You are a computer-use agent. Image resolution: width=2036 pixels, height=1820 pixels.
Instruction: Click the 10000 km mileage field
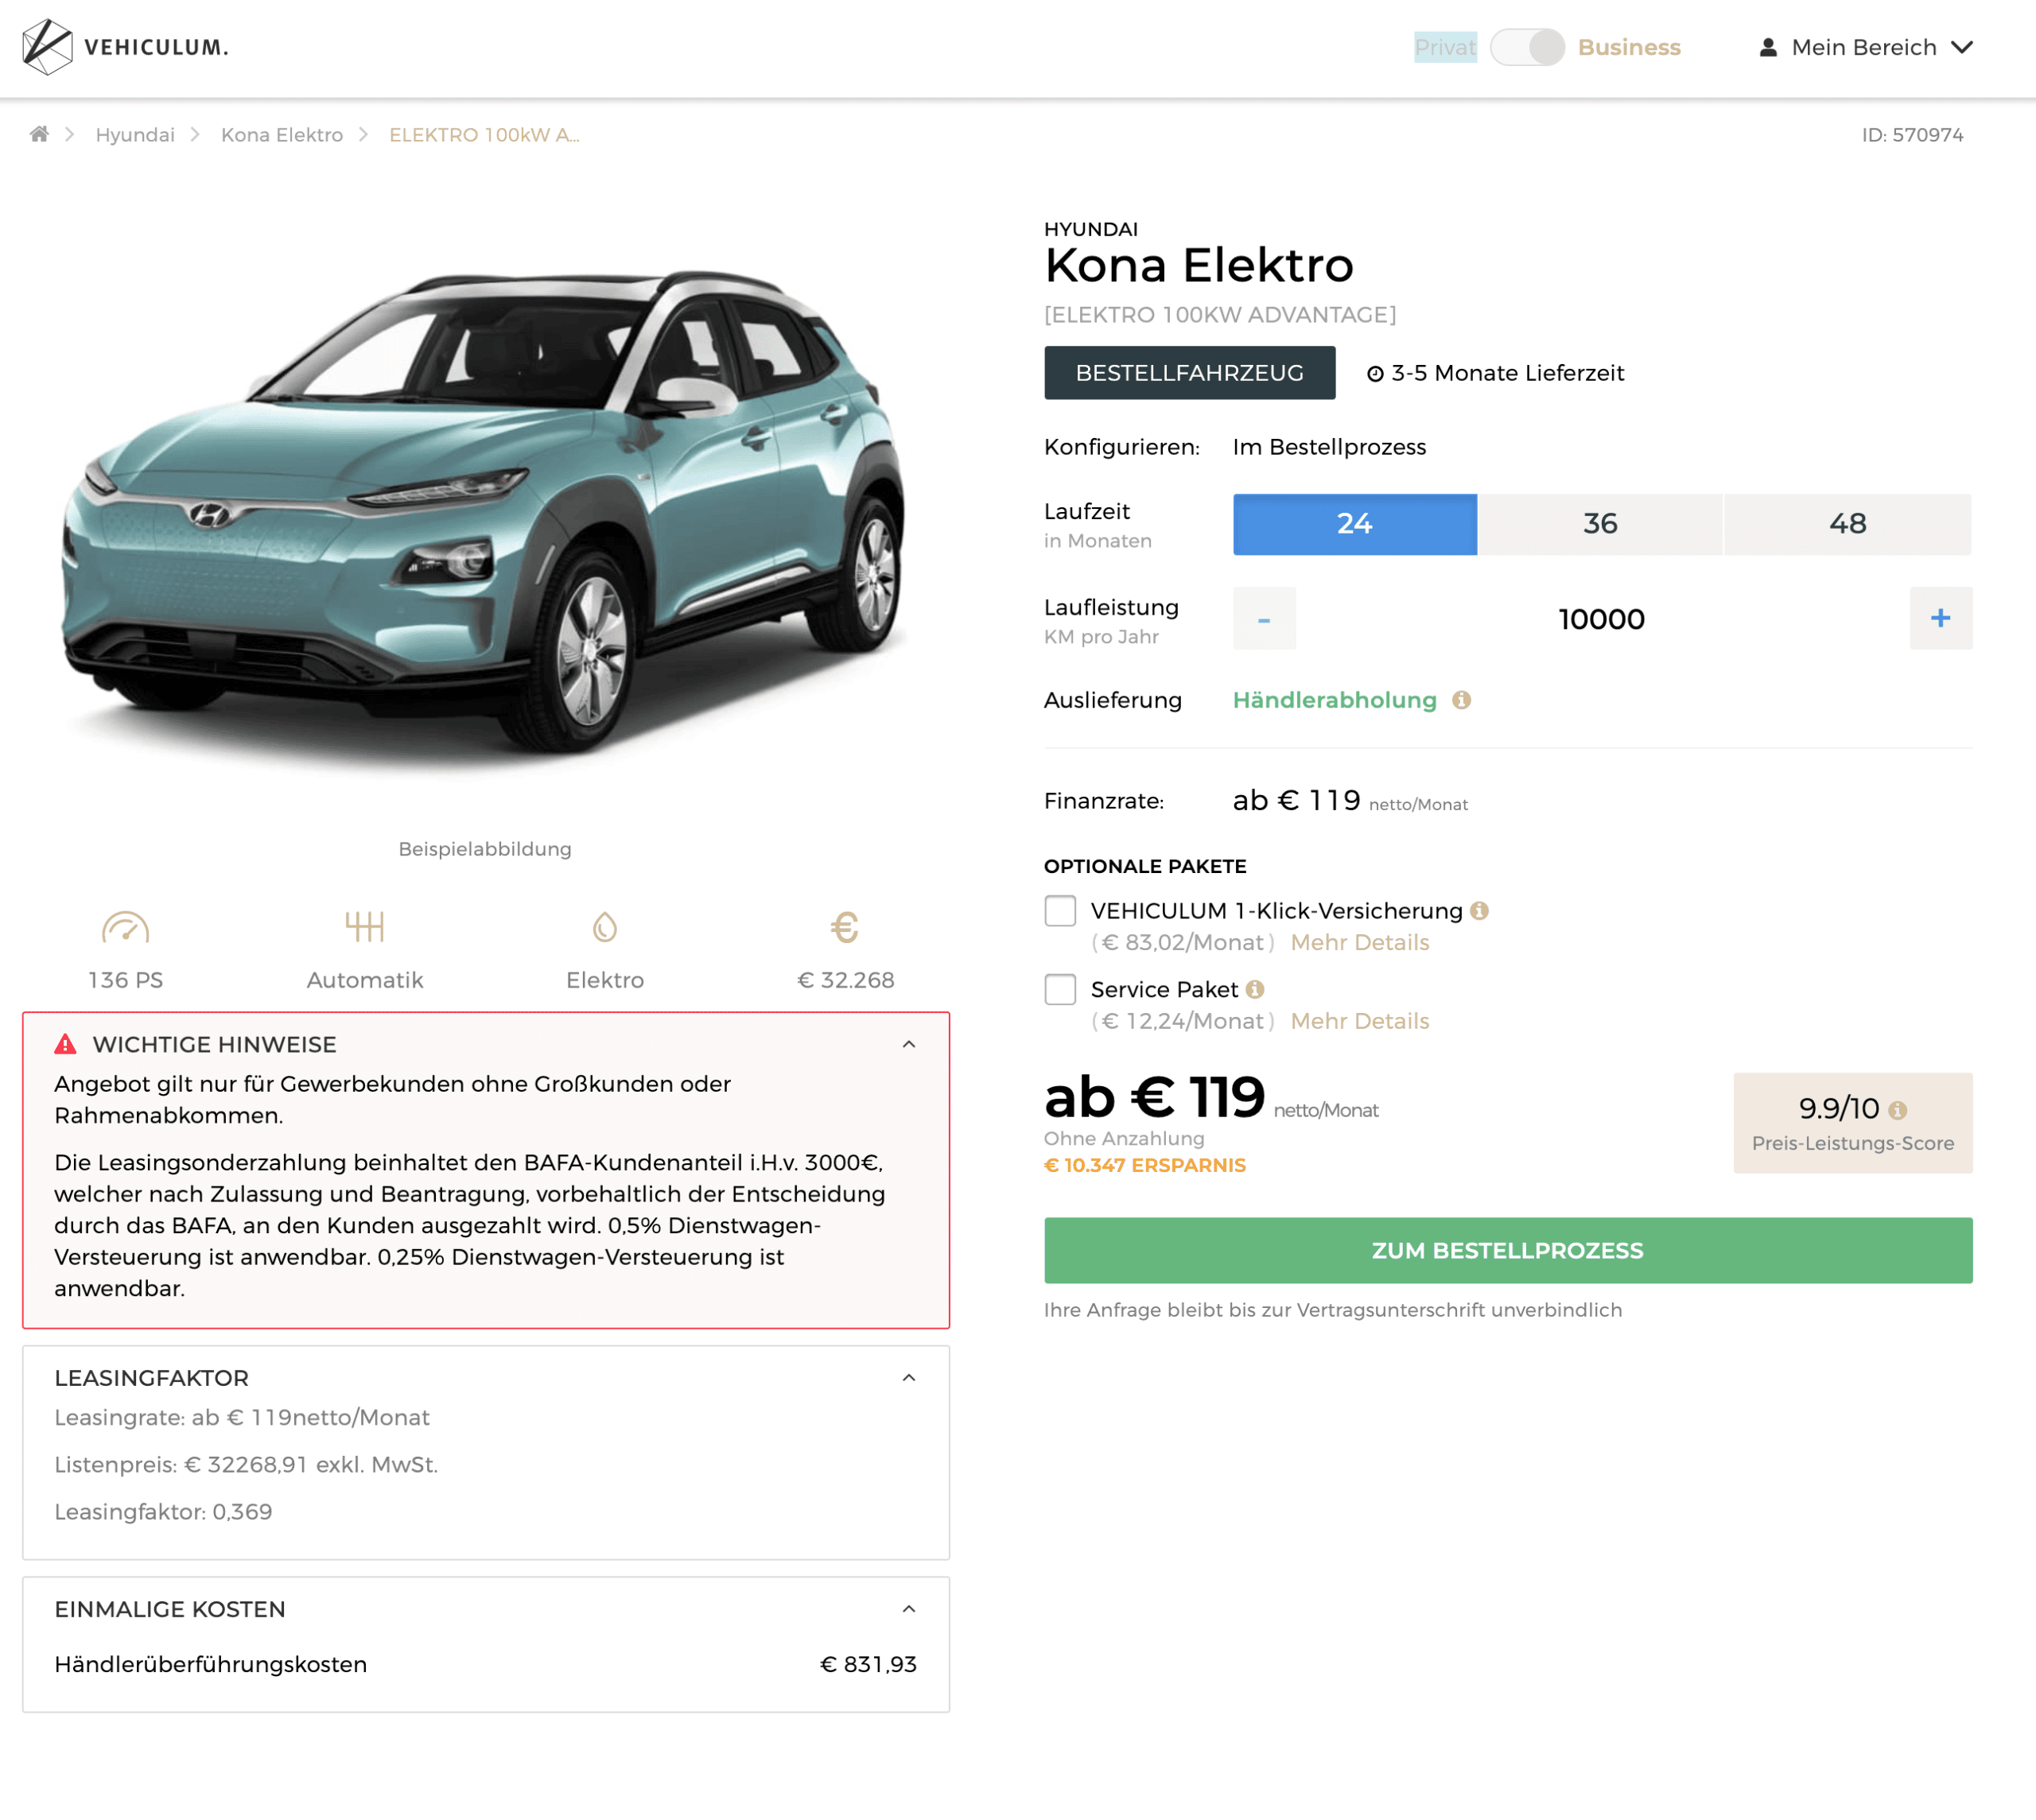(1602, 618)
